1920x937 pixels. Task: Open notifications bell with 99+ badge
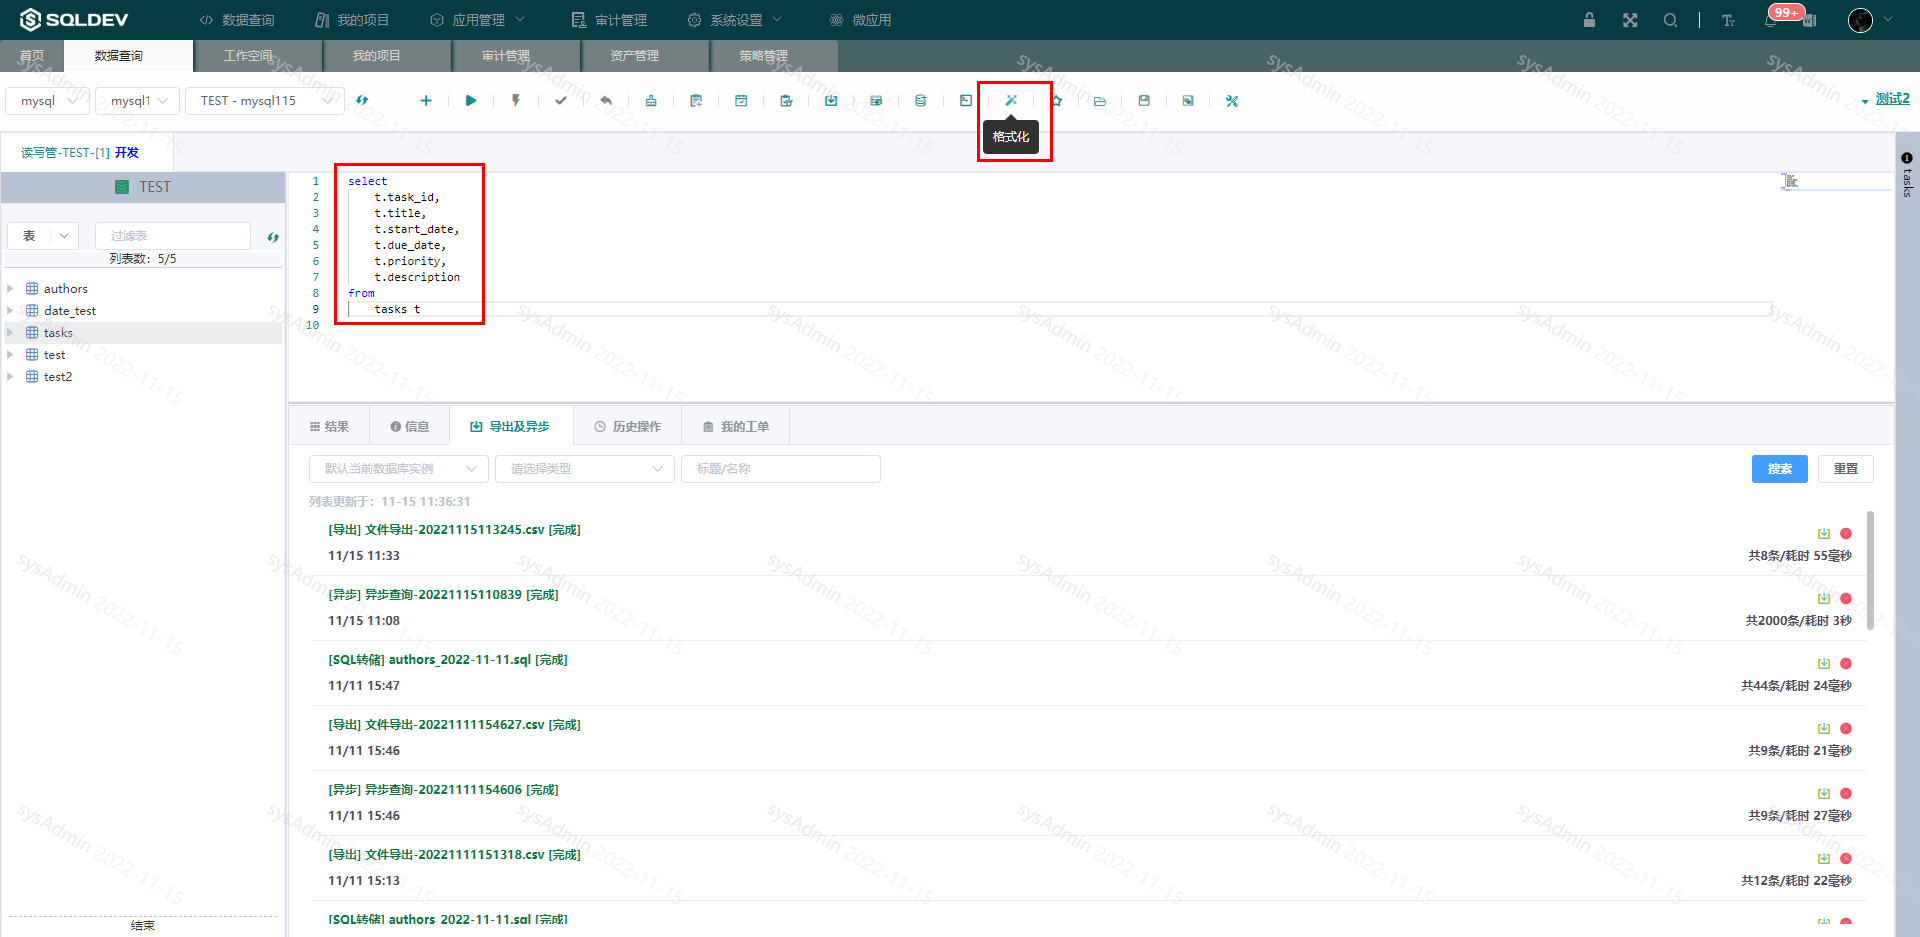[1772, 20]
